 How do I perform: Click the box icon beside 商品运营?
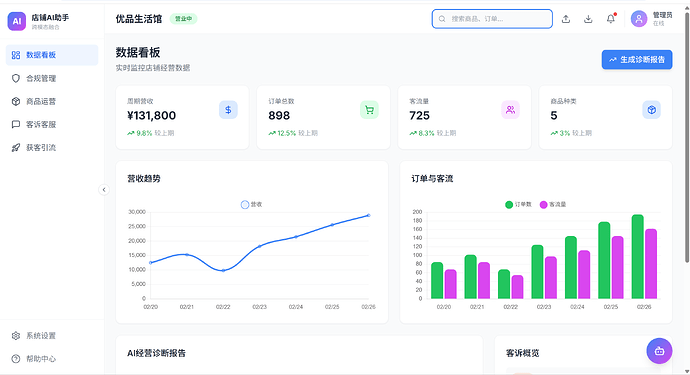coord(16,101)
